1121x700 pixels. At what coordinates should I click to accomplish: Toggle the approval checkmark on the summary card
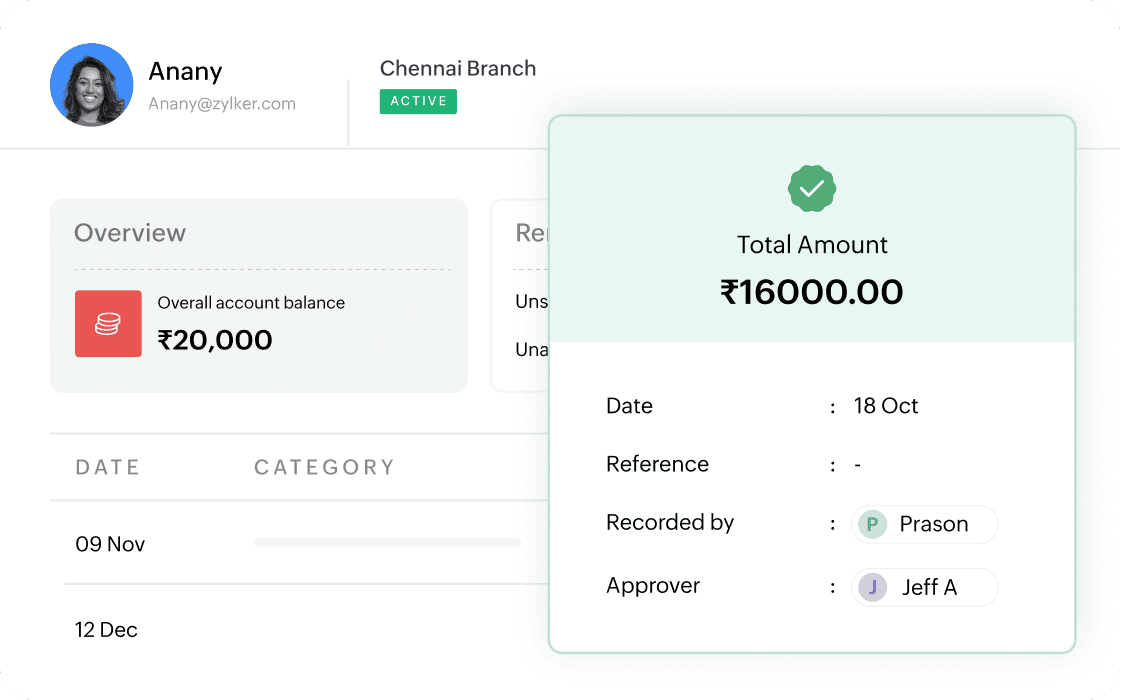[x=811, y=188]
